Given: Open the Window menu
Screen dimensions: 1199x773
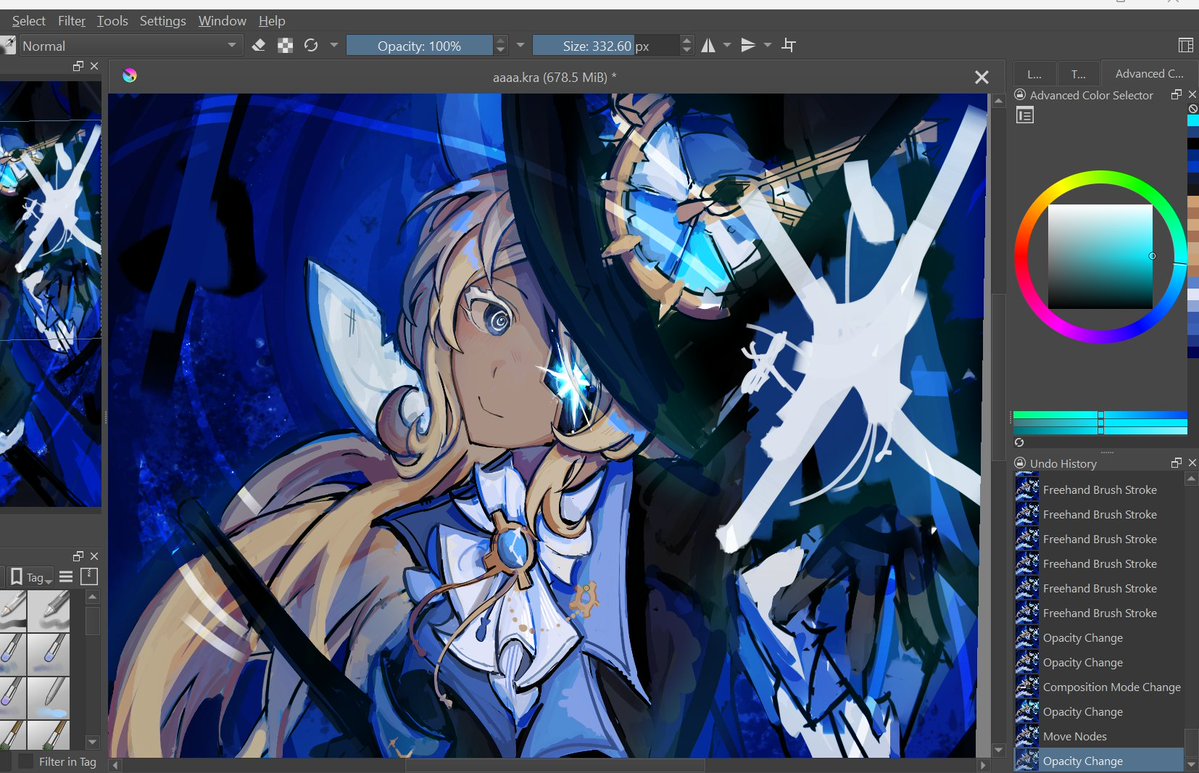Looking at the screenshot, I should pyautogui.click(x=223, y=21).
